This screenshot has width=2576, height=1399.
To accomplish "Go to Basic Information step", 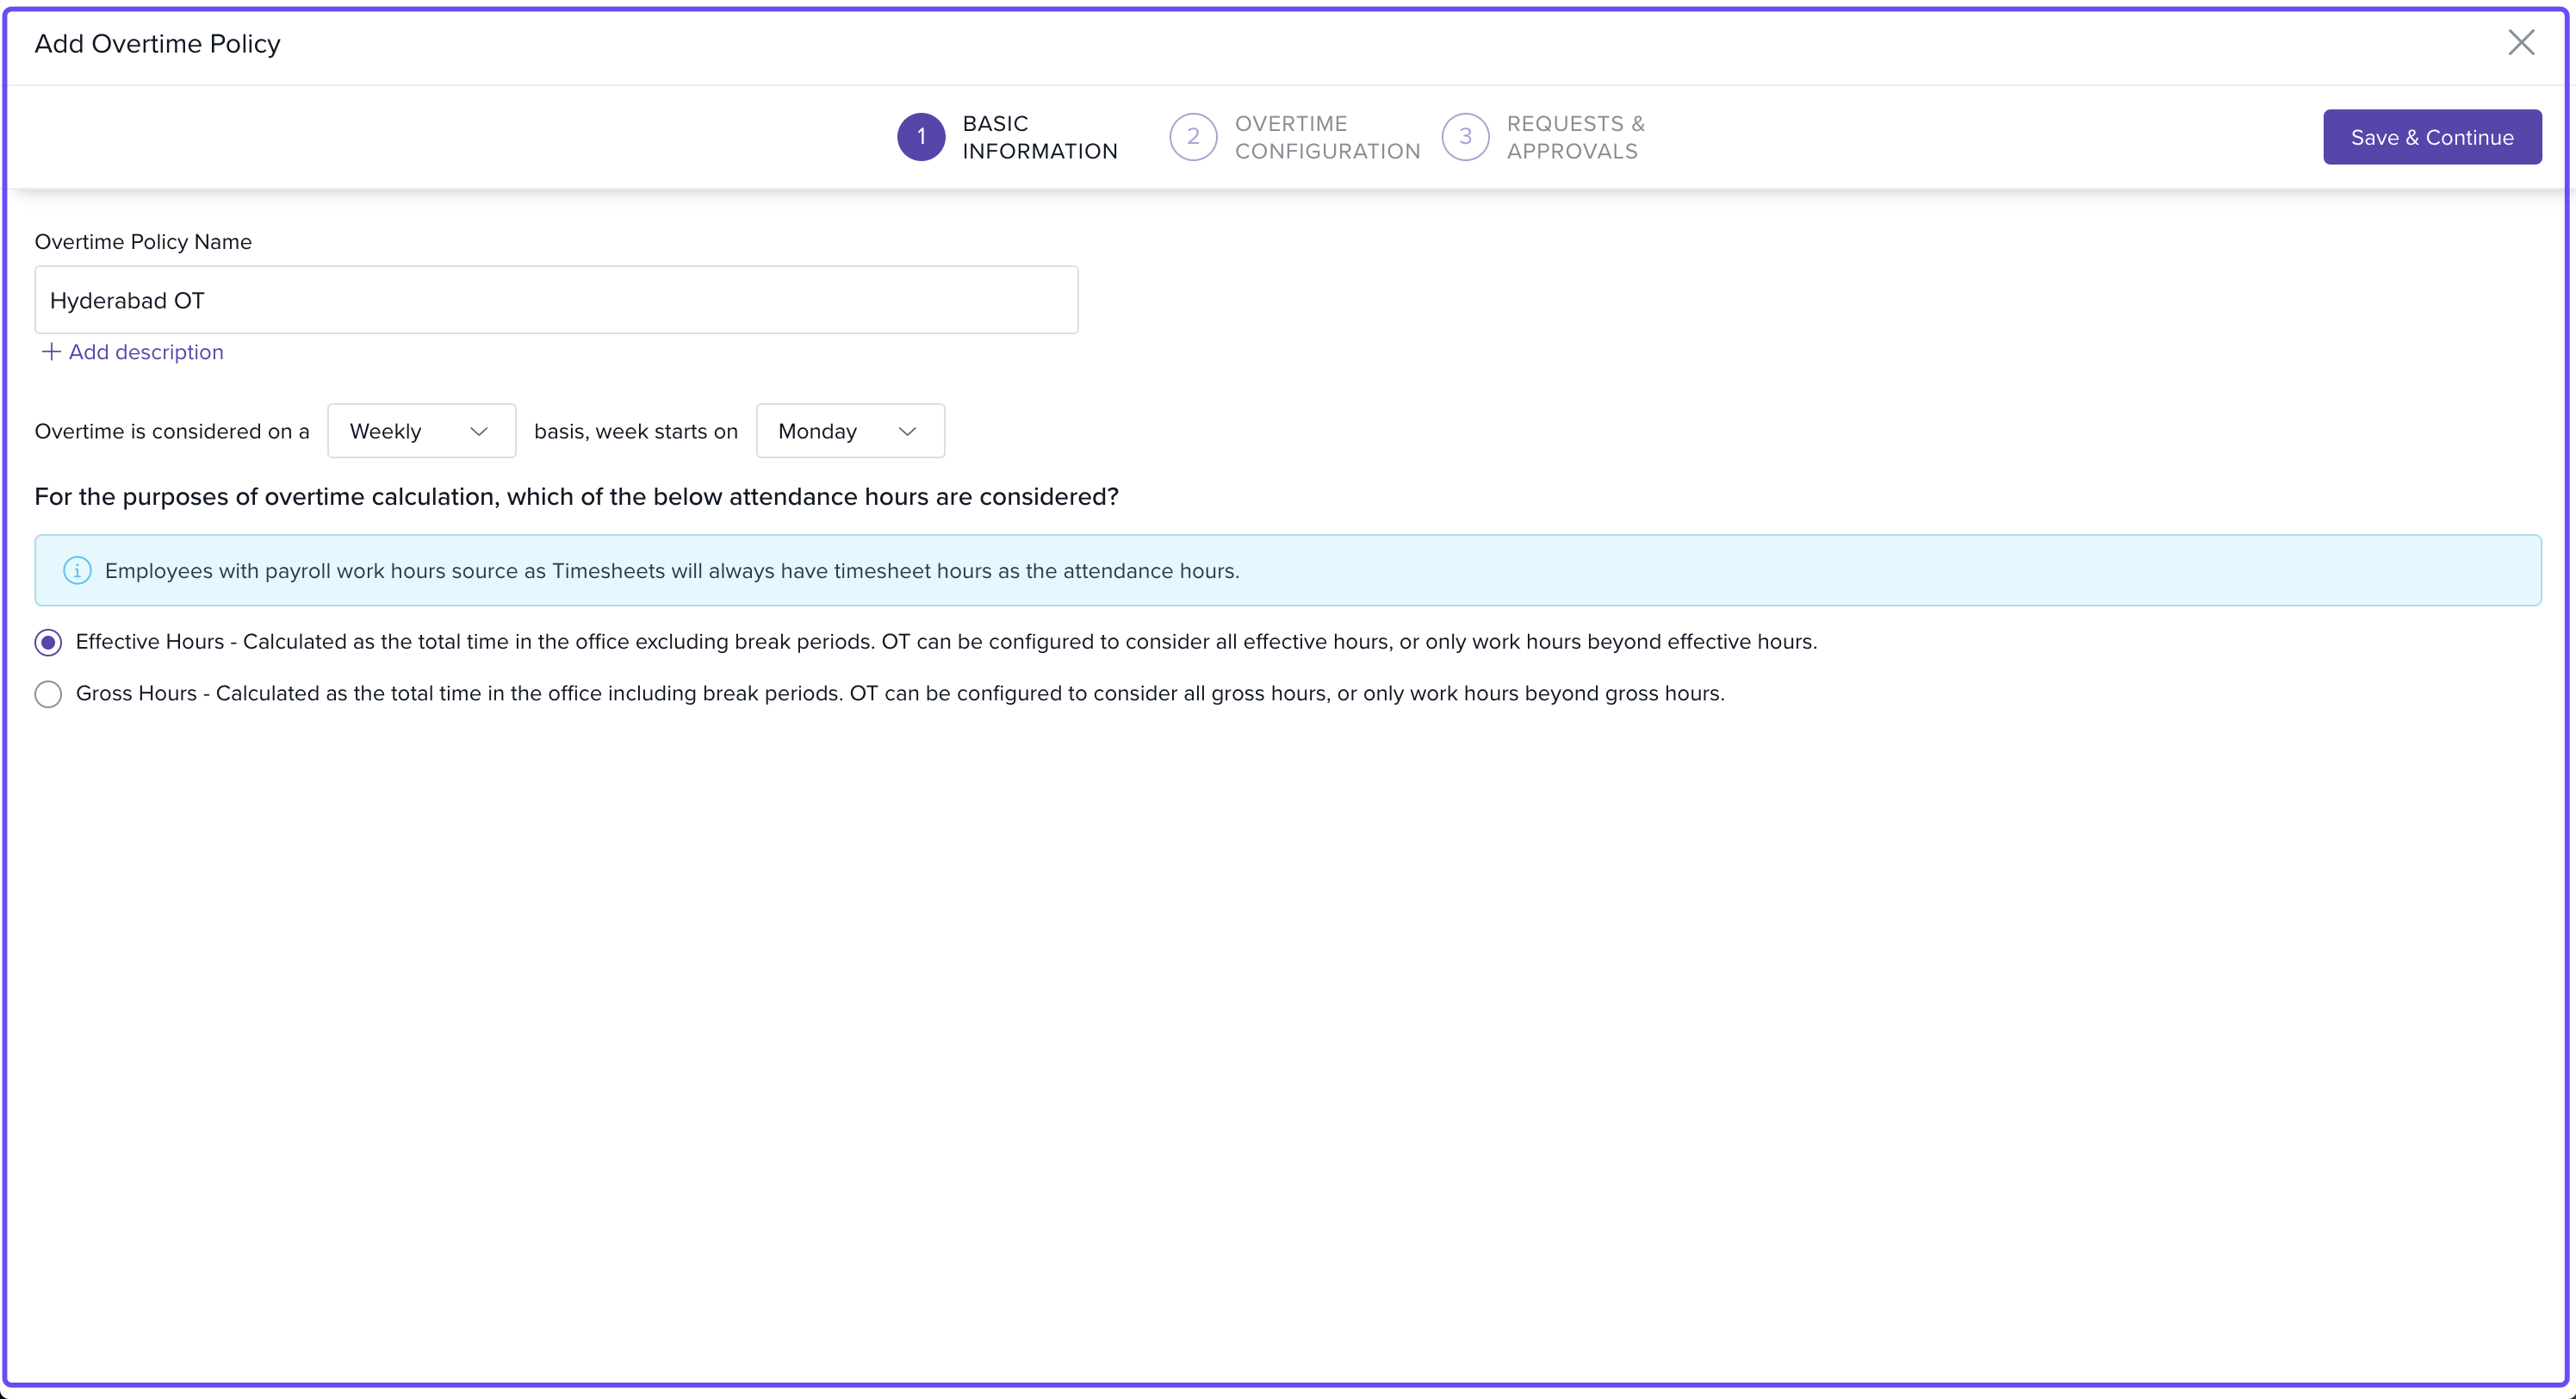I will (1039, 137).
